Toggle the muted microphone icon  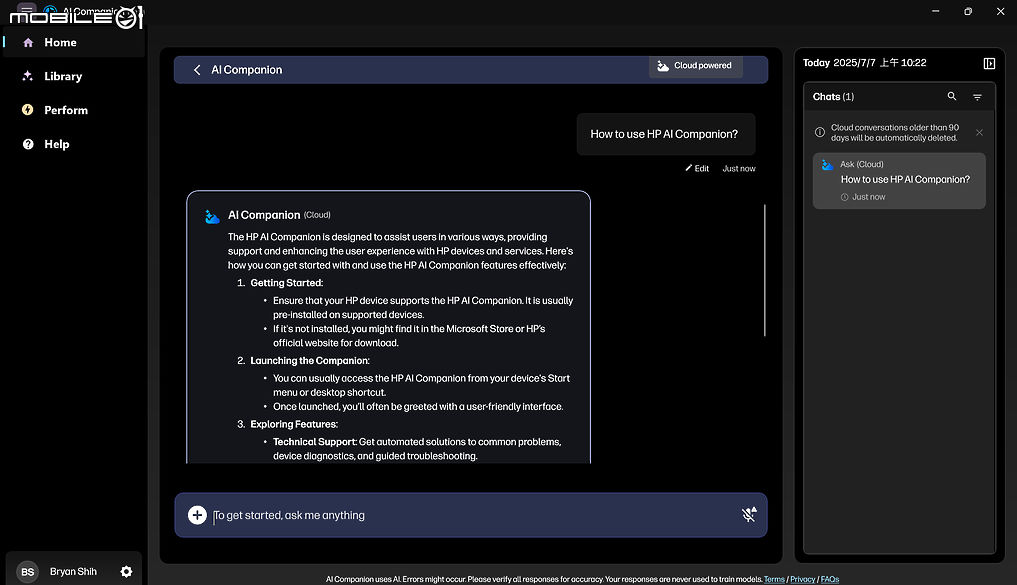749,514
